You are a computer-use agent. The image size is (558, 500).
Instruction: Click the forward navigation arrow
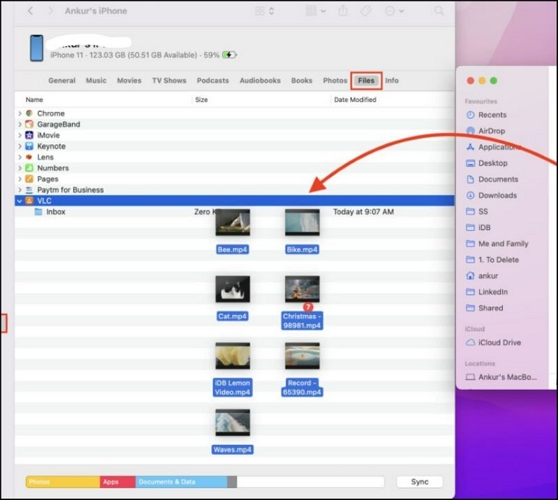(x=51, y=11)
